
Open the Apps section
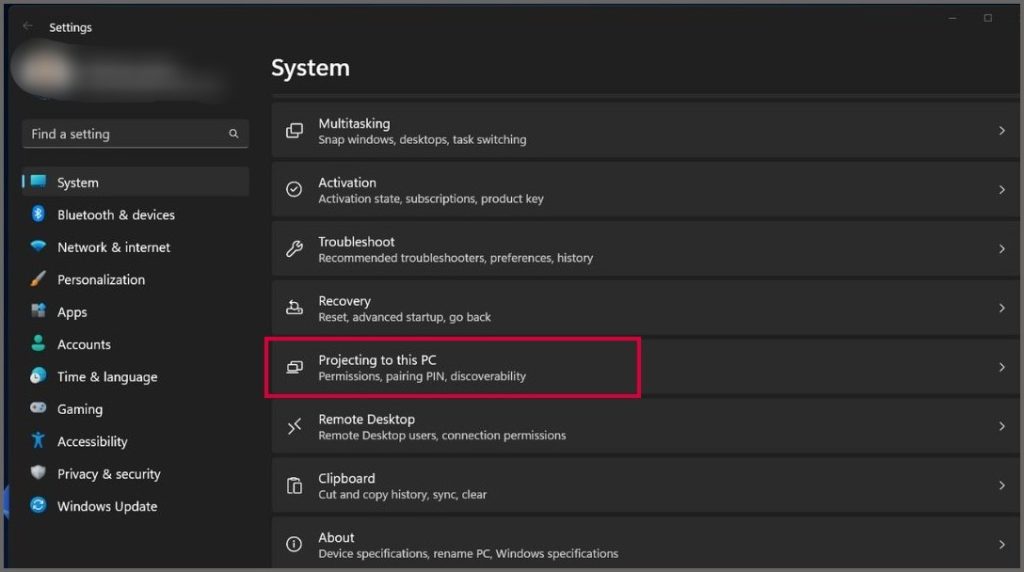(136, 311)
